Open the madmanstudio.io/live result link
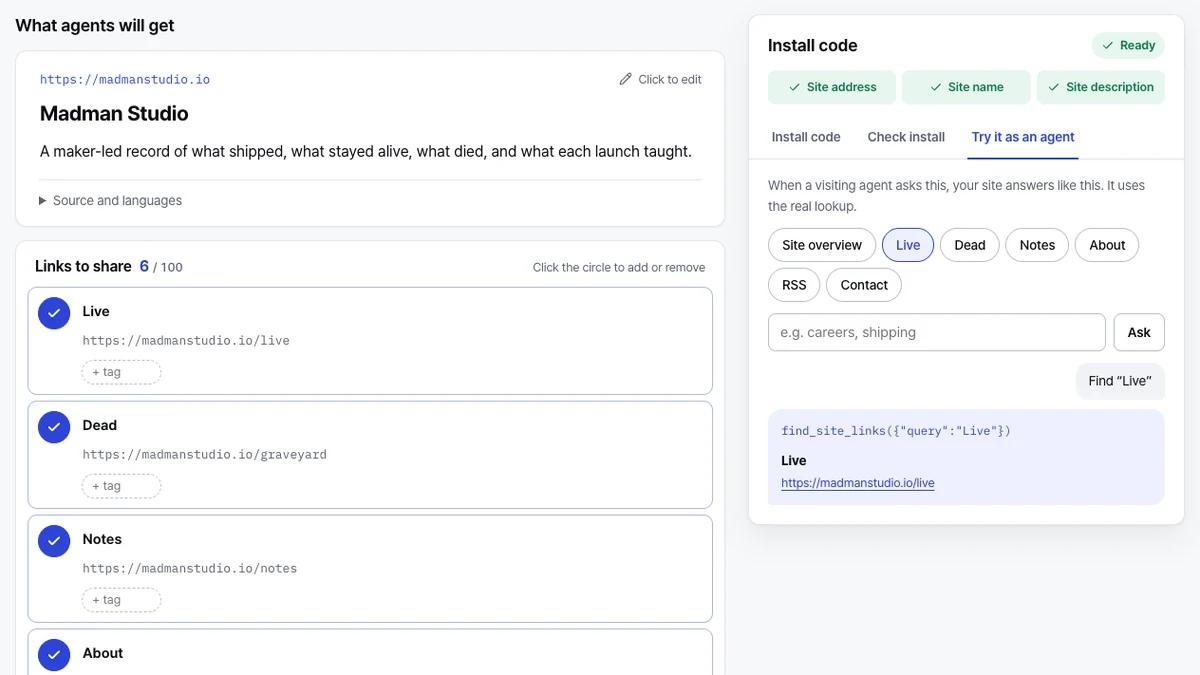 858,483
